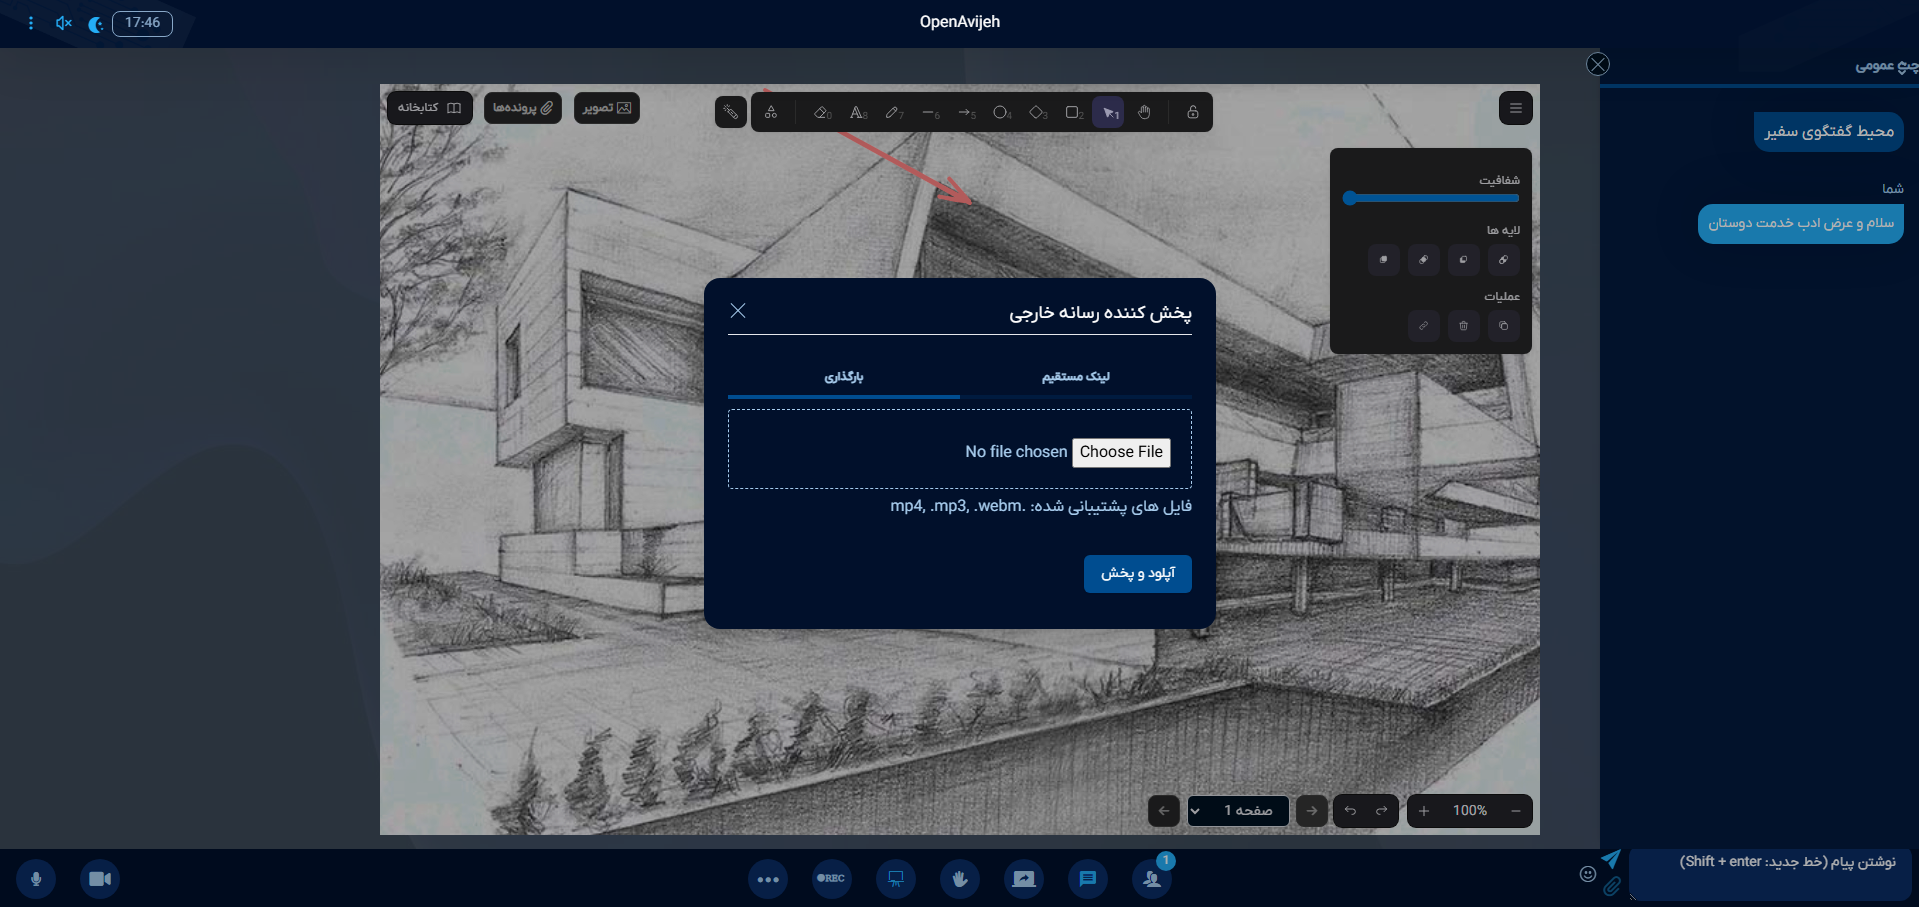Select the eraser tool in whiteboard toolbar

tap(822, 113)
